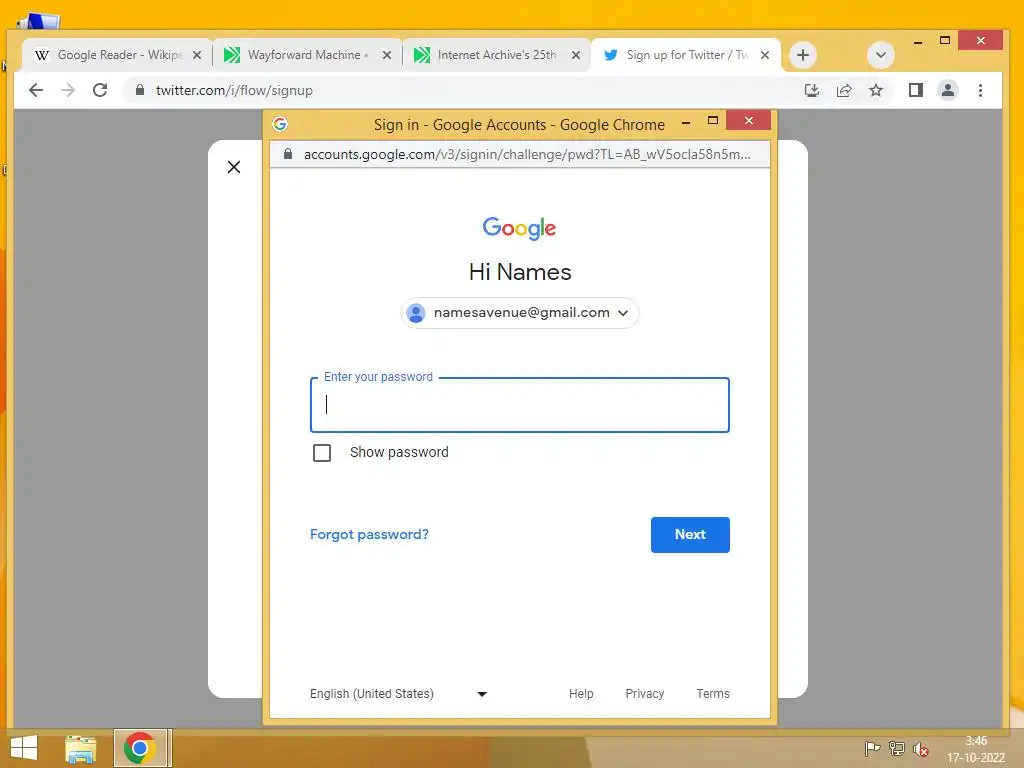
Task: Minimize the Google sign-in popup
Action: click(686, 122)
